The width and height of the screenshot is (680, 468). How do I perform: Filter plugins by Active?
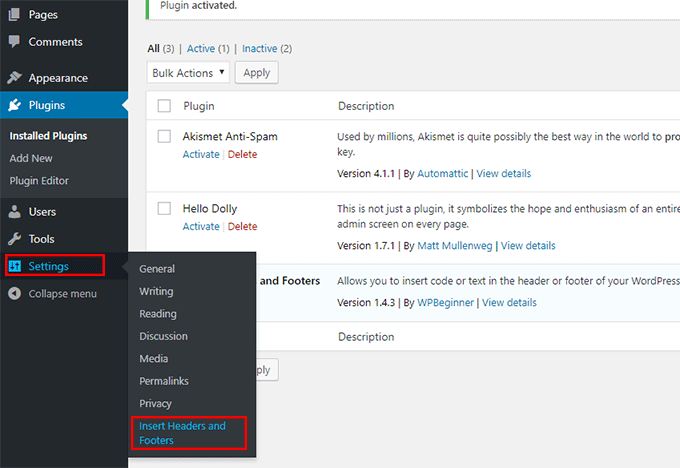[201, 49]
